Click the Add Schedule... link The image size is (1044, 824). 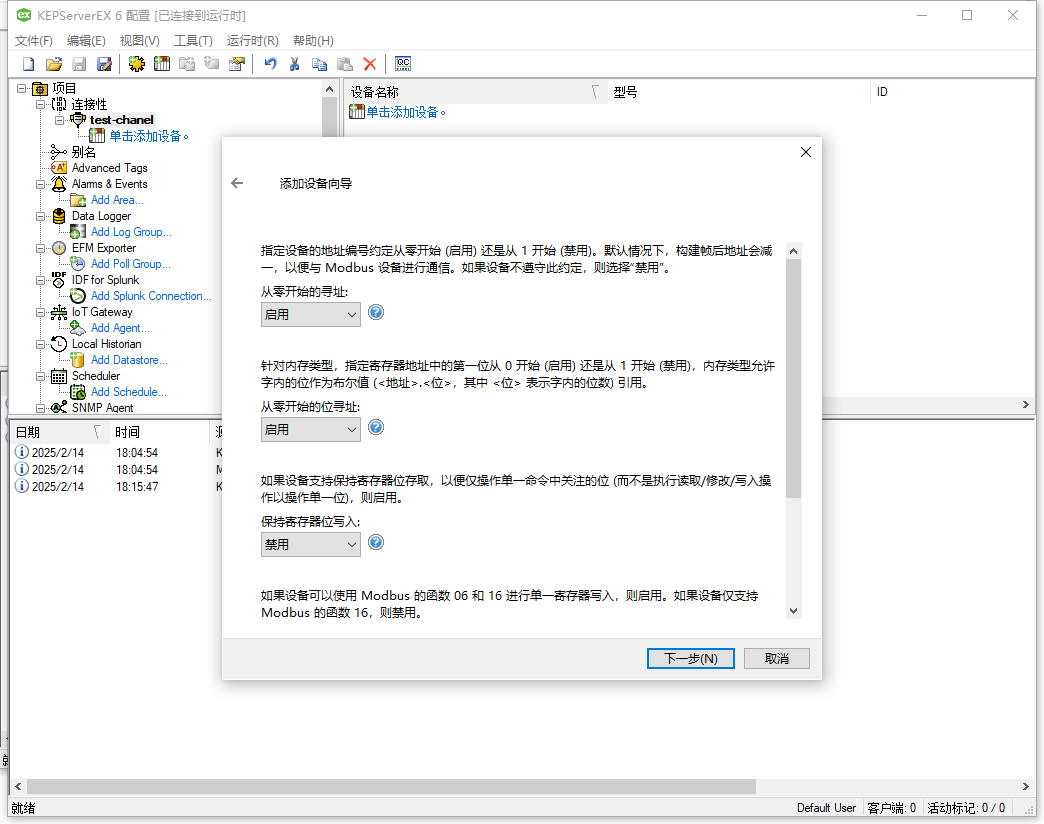point(129,391)
